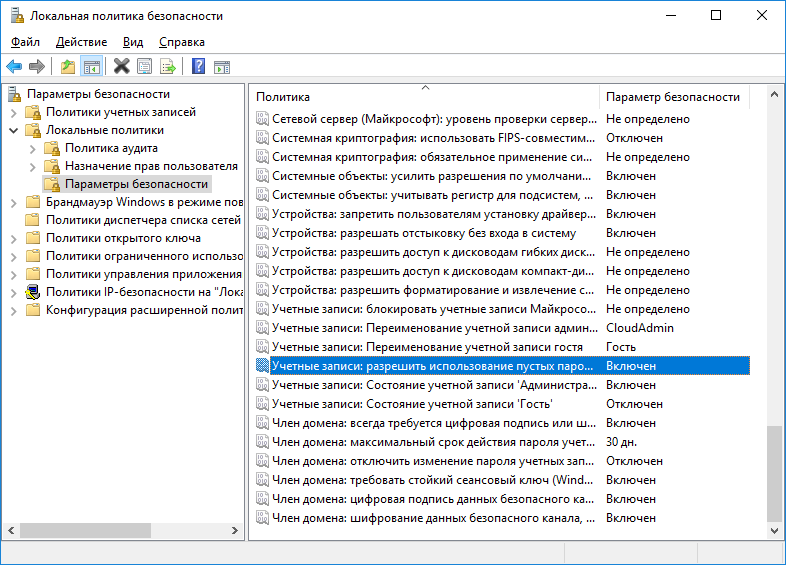The image size is (786, 565).
Task: Expand Политики открытого ключа node
Action: [x=14, y=239]
